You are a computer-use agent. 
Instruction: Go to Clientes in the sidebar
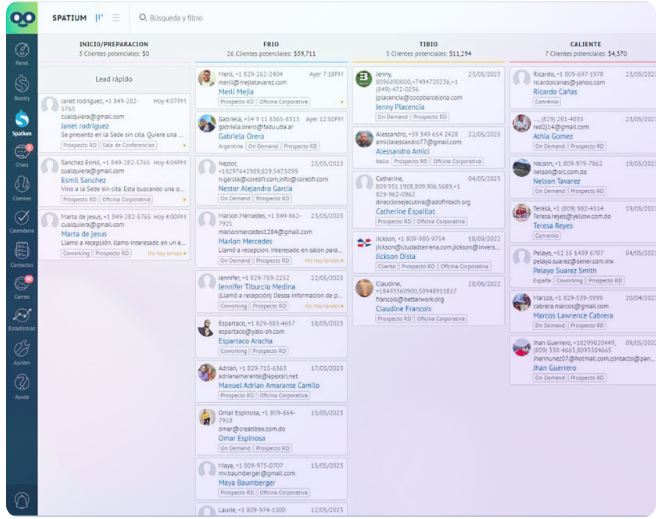pos(21,187)
